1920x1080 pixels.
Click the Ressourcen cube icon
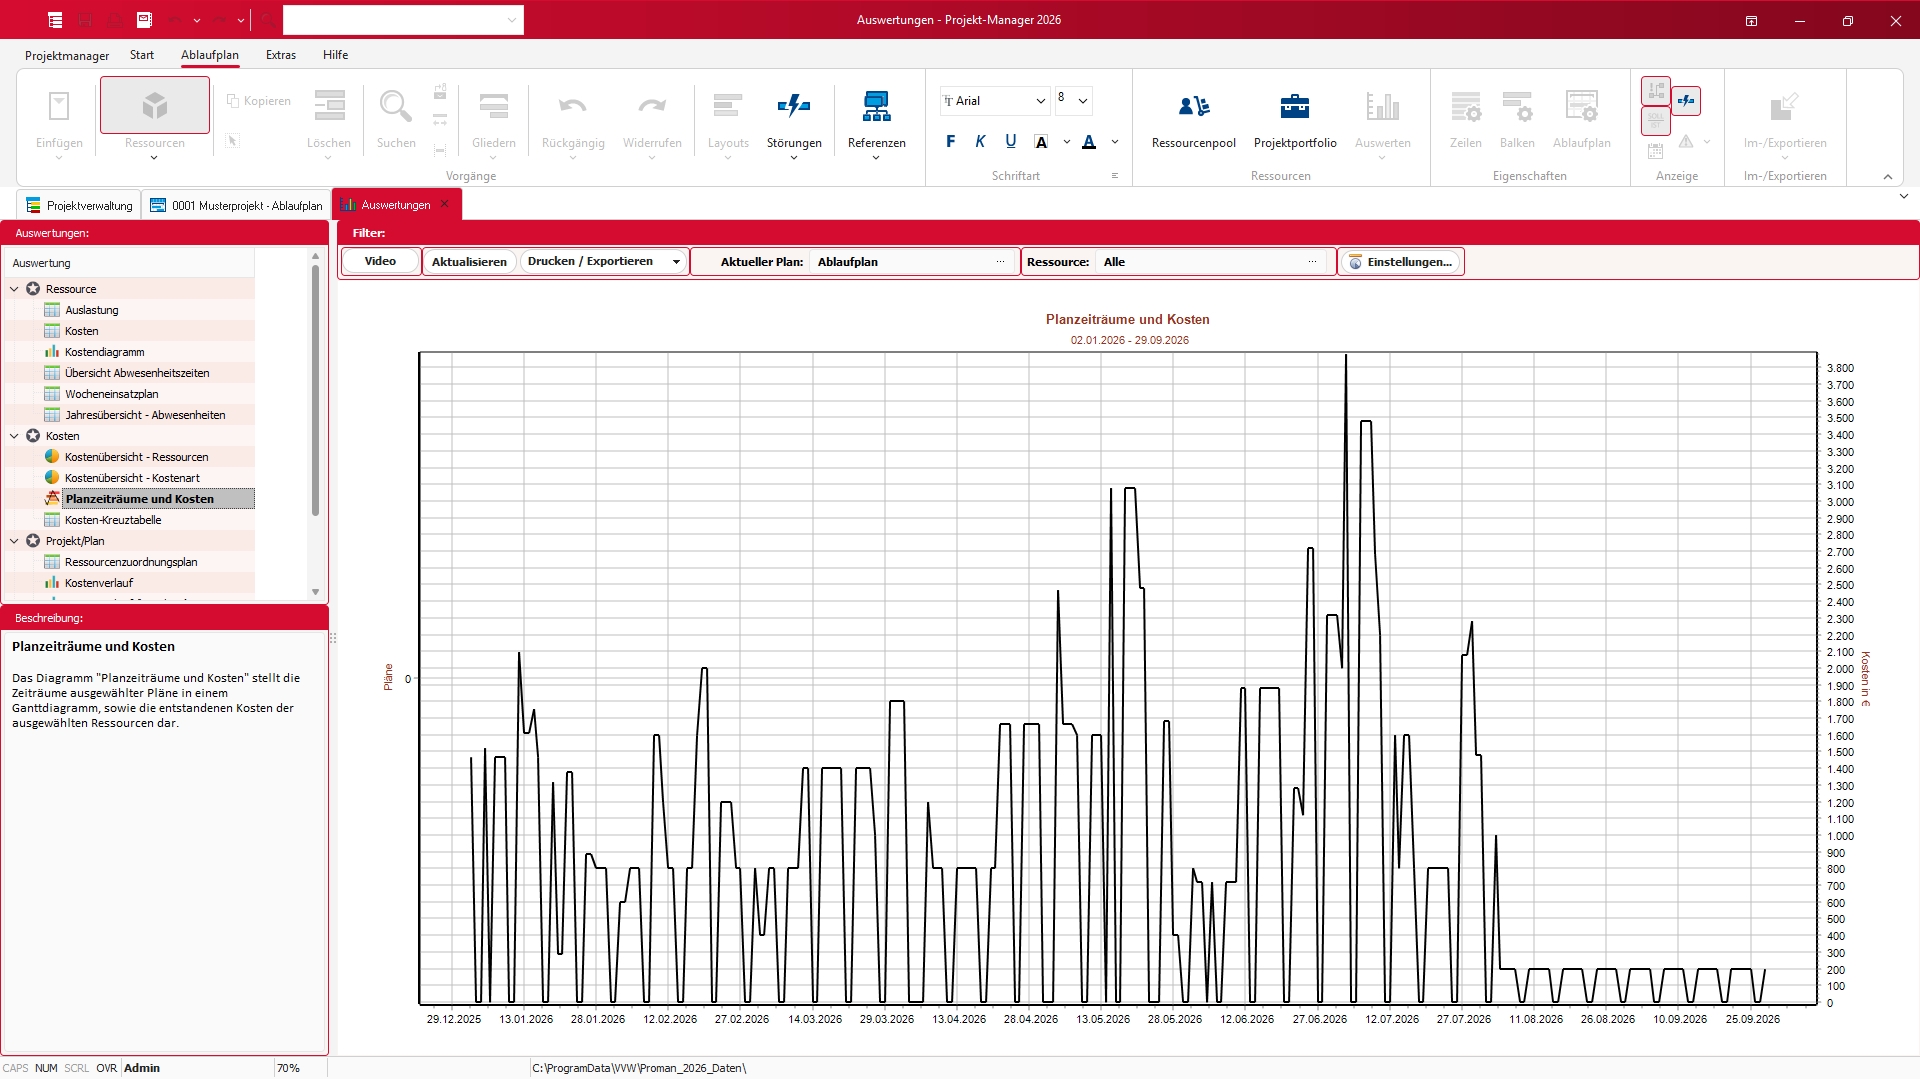(x=155, y=106)
